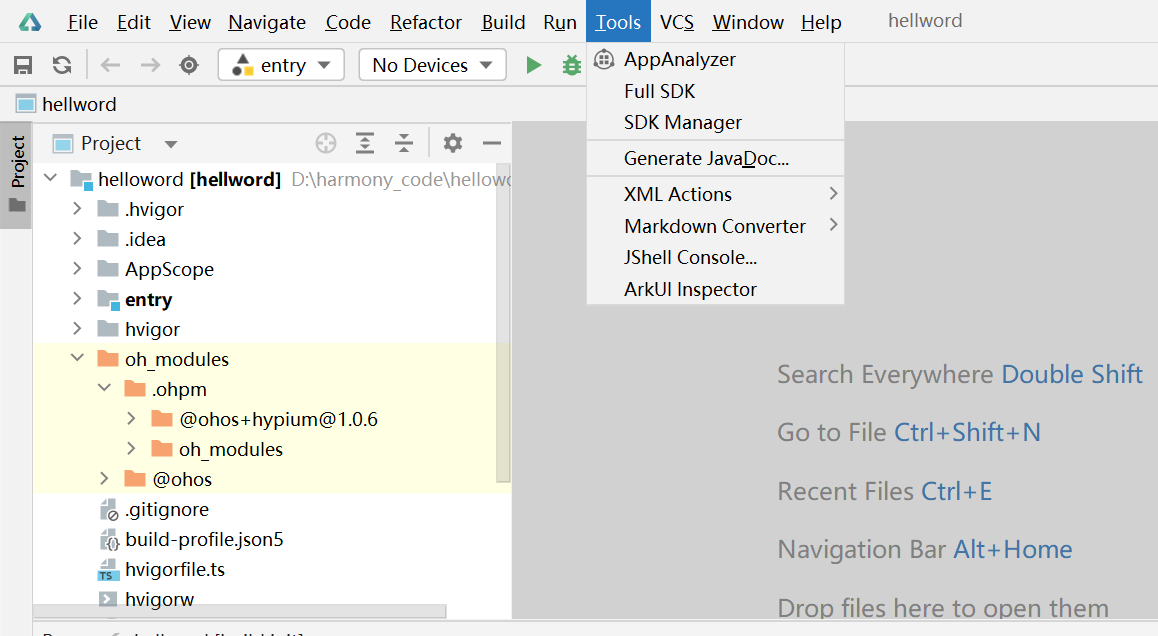1158x636 pixels.
Task: Open the View menu
Action: tap(190, 22)
